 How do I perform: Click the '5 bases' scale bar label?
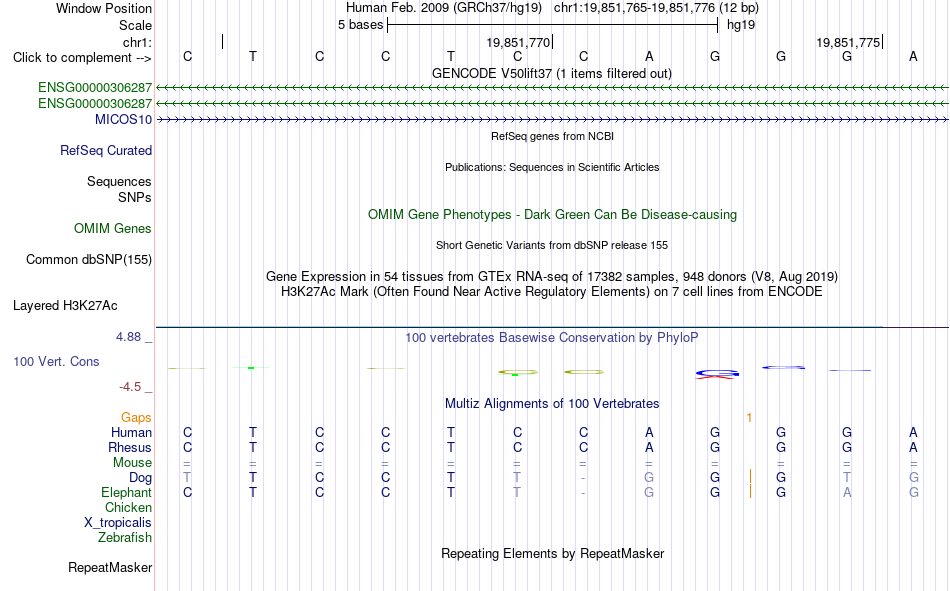[360, 25]
